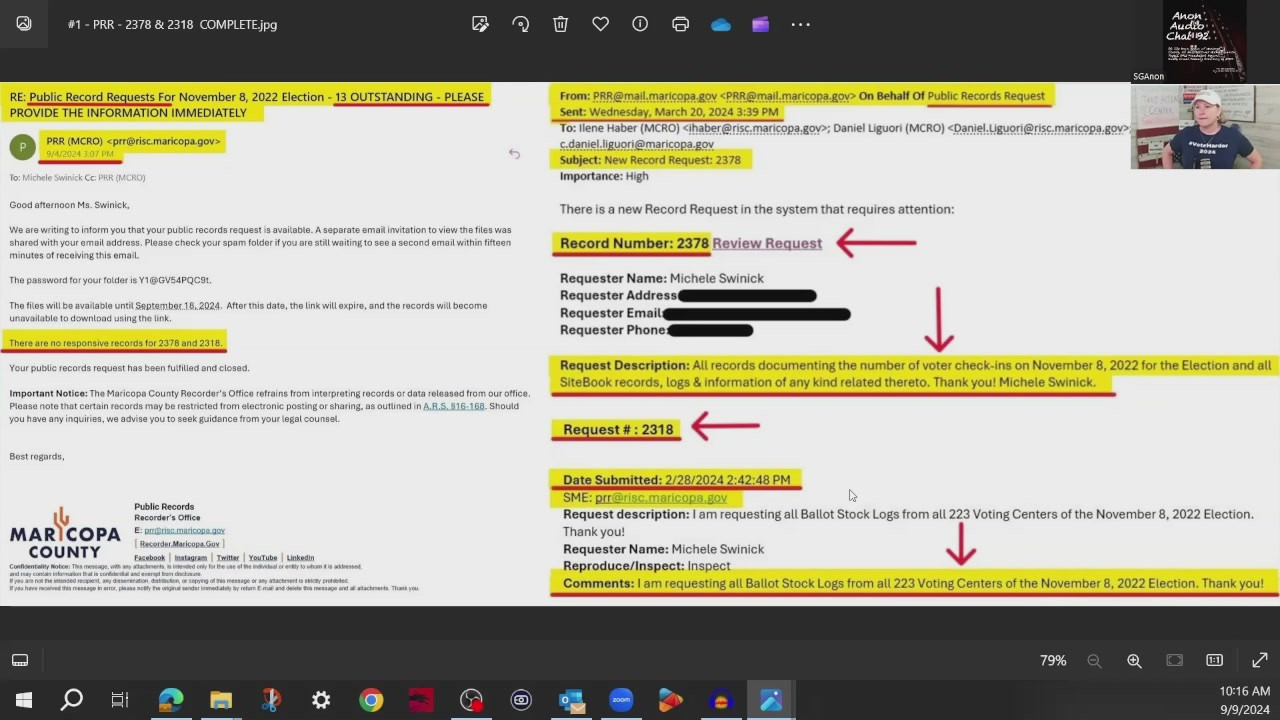Click prr@risc.maricopa.gov link beside SME
The width and height of the screenshot is (1280, 720).
[x=661, y=498]
